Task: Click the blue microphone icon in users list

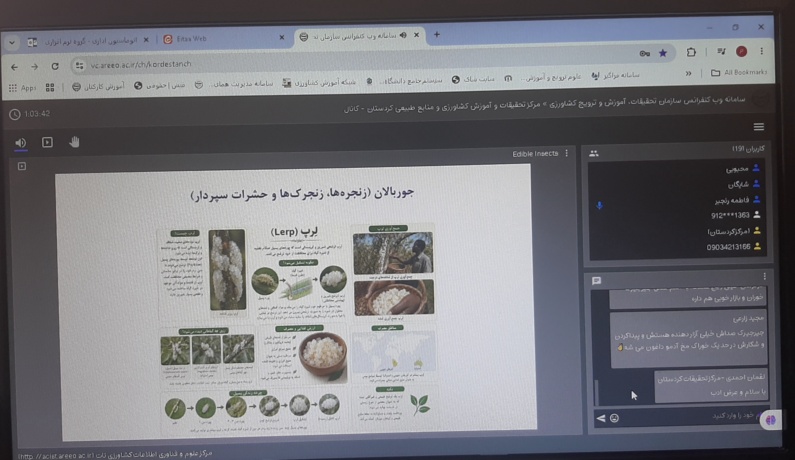Action: tap(600, 205)
